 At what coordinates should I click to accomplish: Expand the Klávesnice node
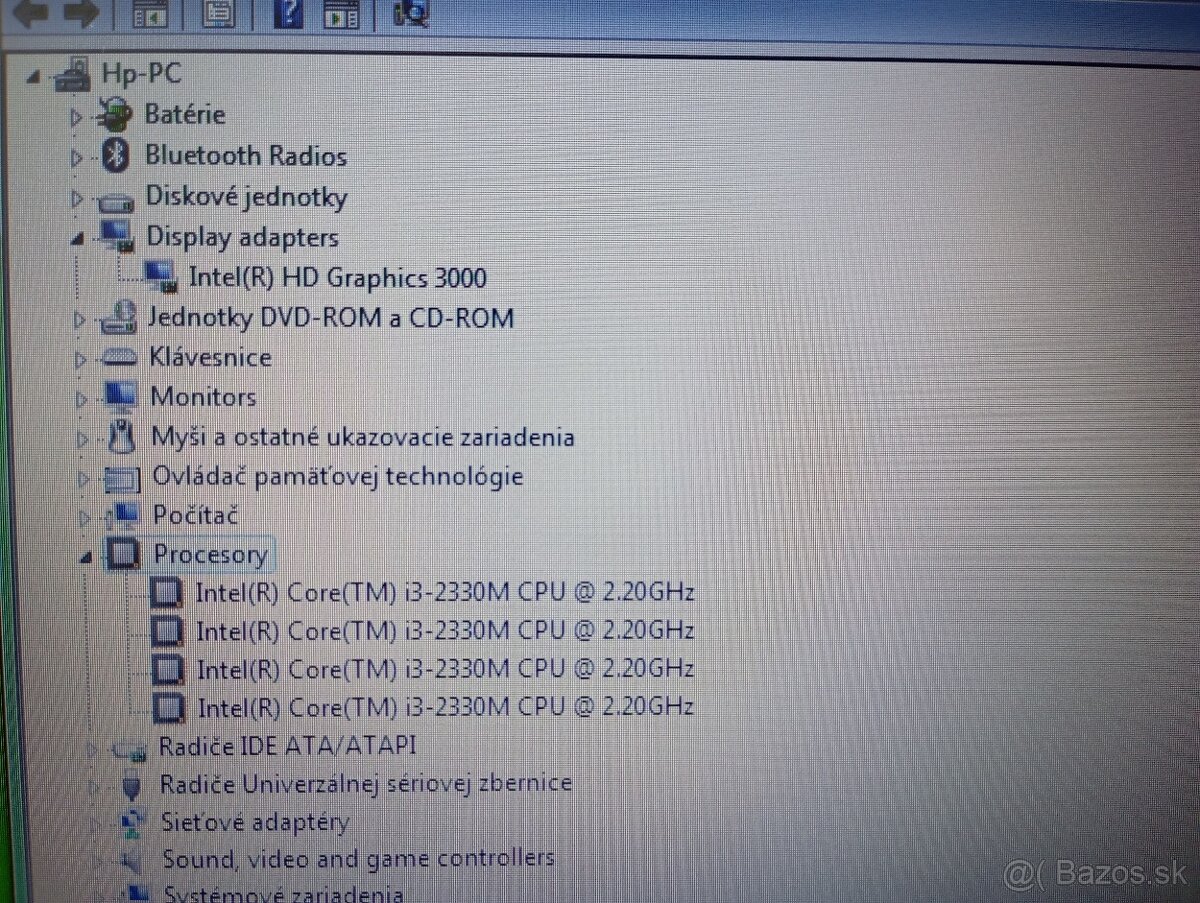point(80,359)
